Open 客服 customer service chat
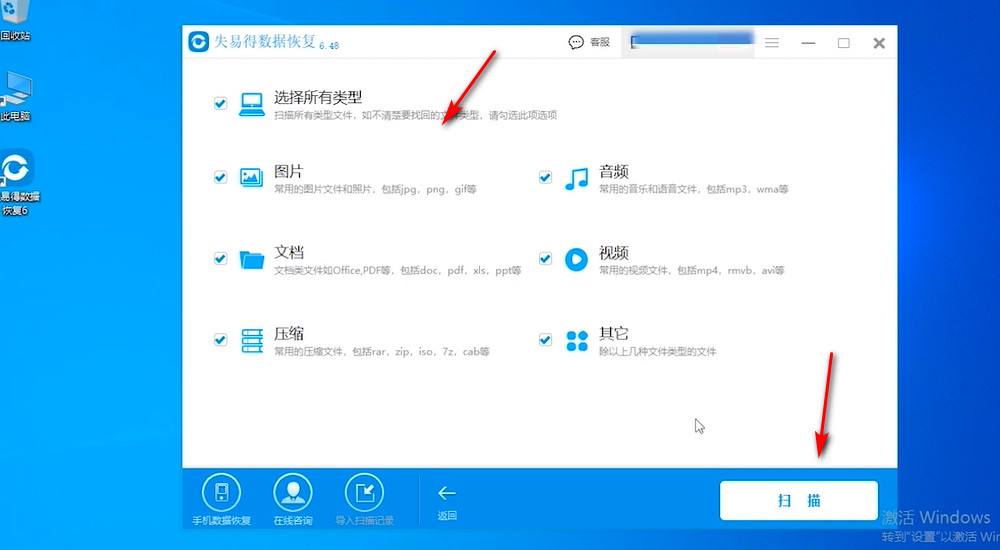This screenshot has width=1000, height=550. 589,42
